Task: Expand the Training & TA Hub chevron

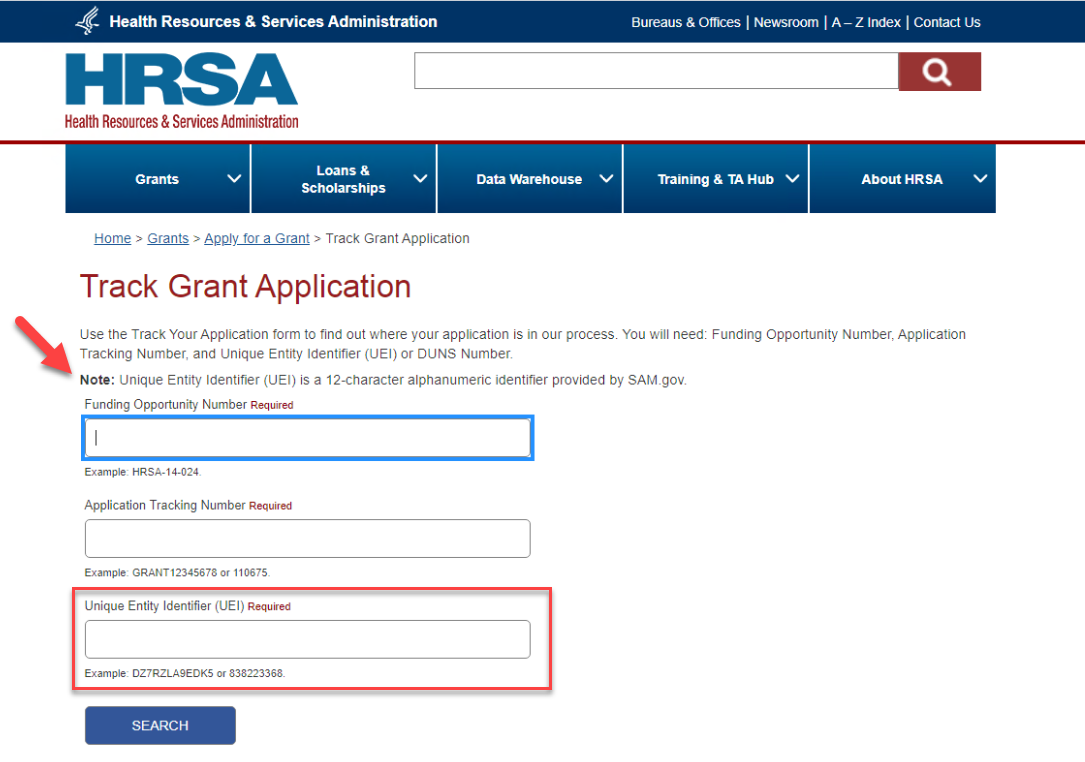Action: coord(792,179)
